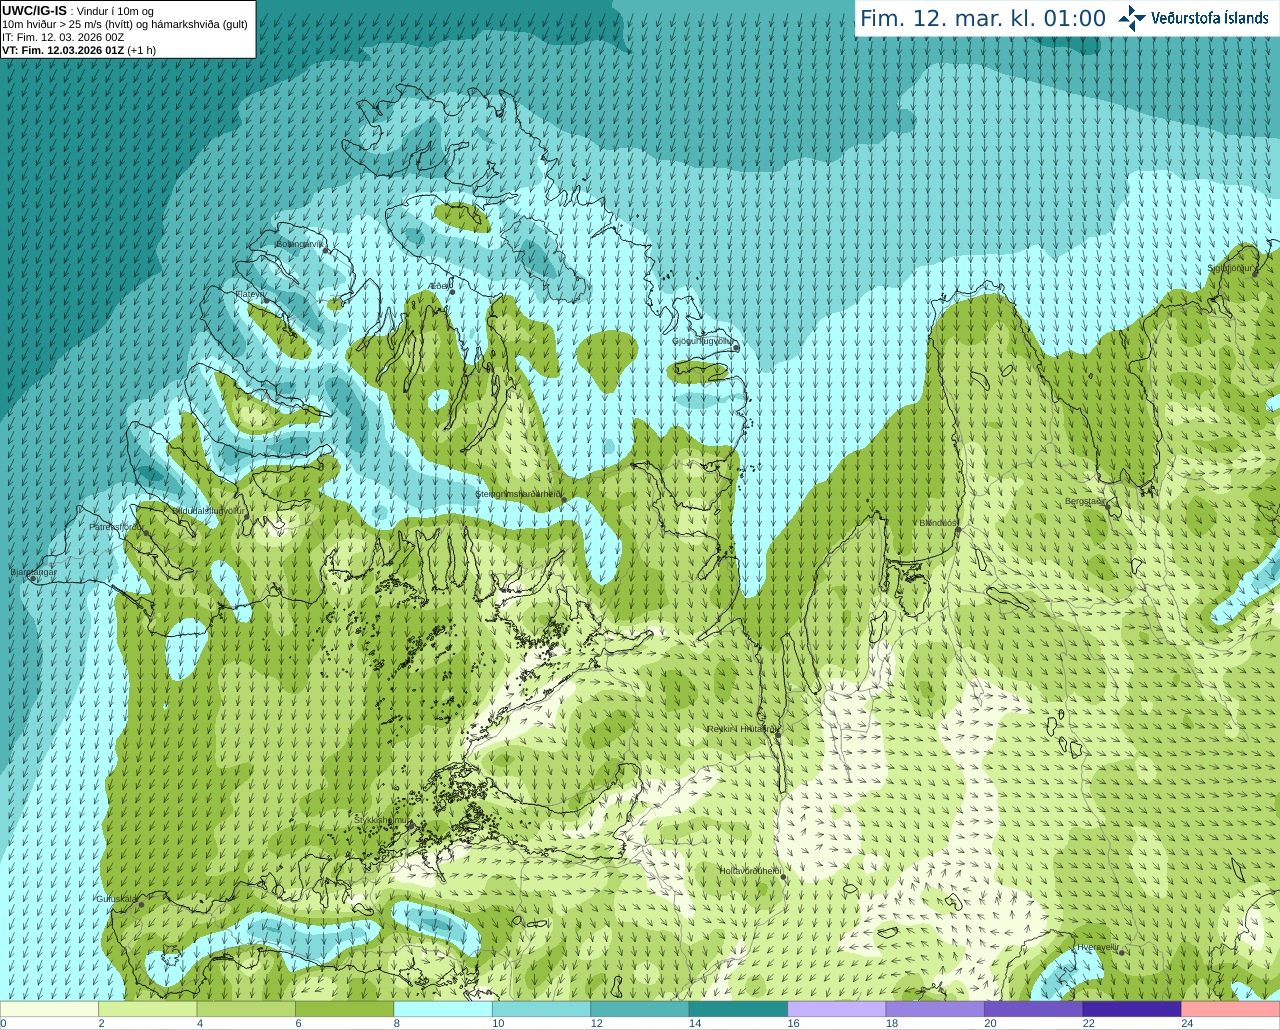The height and width of the screenshot is (1030, 1280).
Task: Click the above-24 m/s pink swatch
Action: (x=1231, y=1009)
